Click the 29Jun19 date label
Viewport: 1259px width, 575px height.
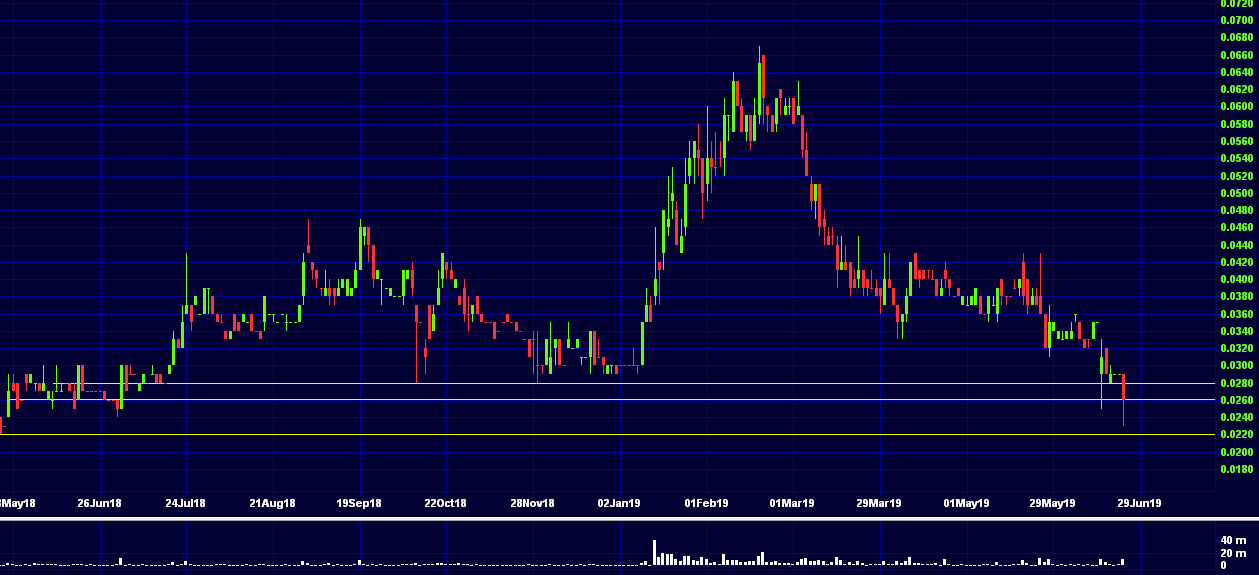click(x=1139, y=503)
